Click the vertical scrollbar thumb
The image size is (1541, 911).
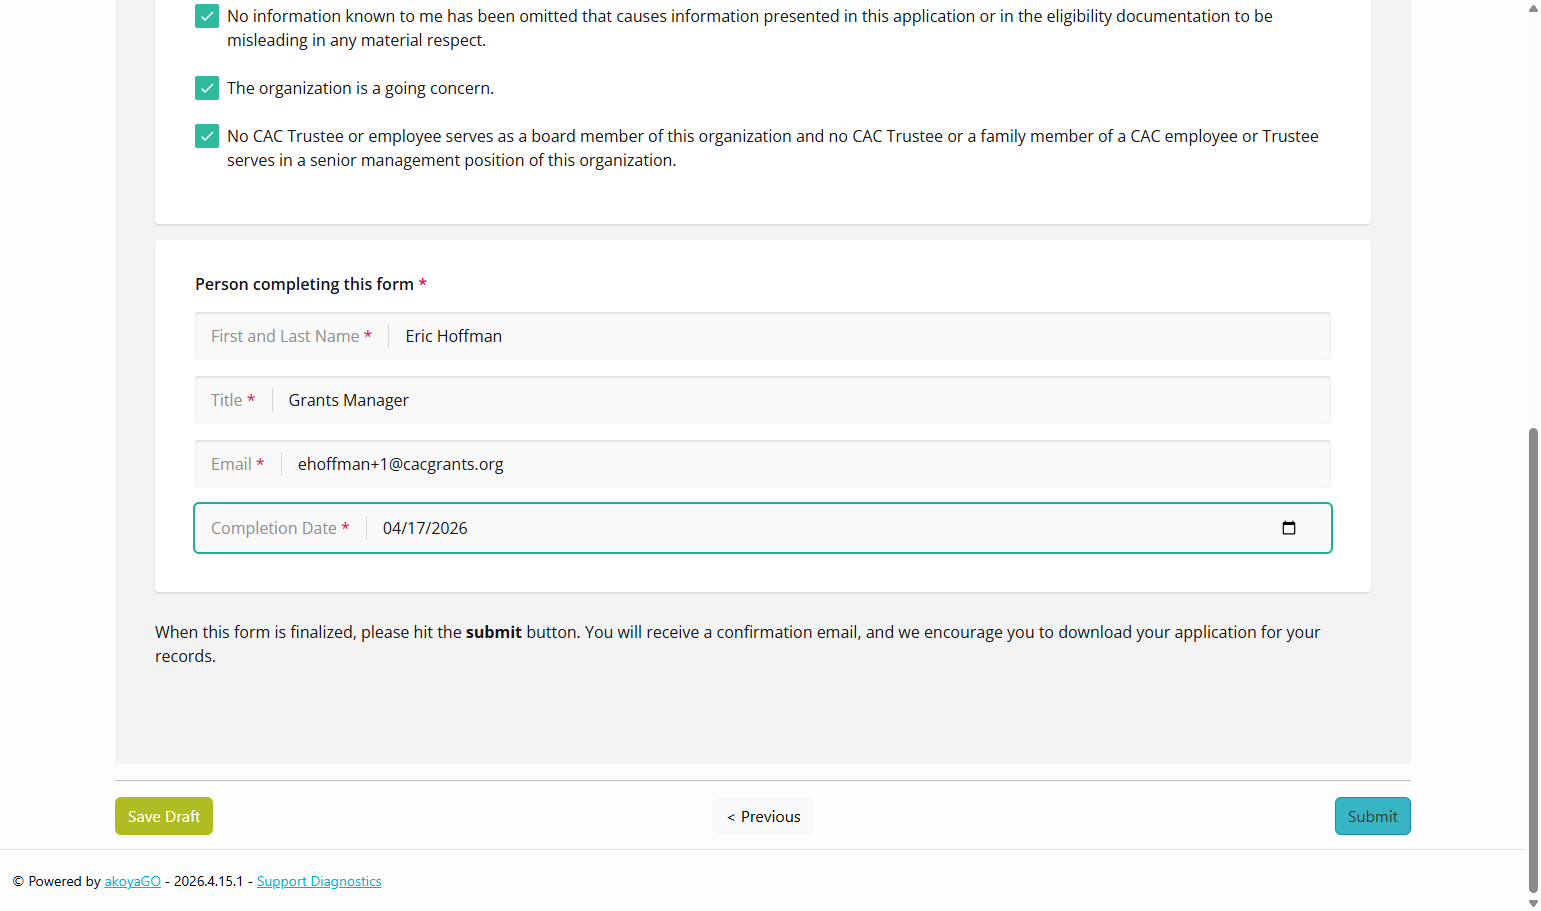click(x=1533, y=660)
